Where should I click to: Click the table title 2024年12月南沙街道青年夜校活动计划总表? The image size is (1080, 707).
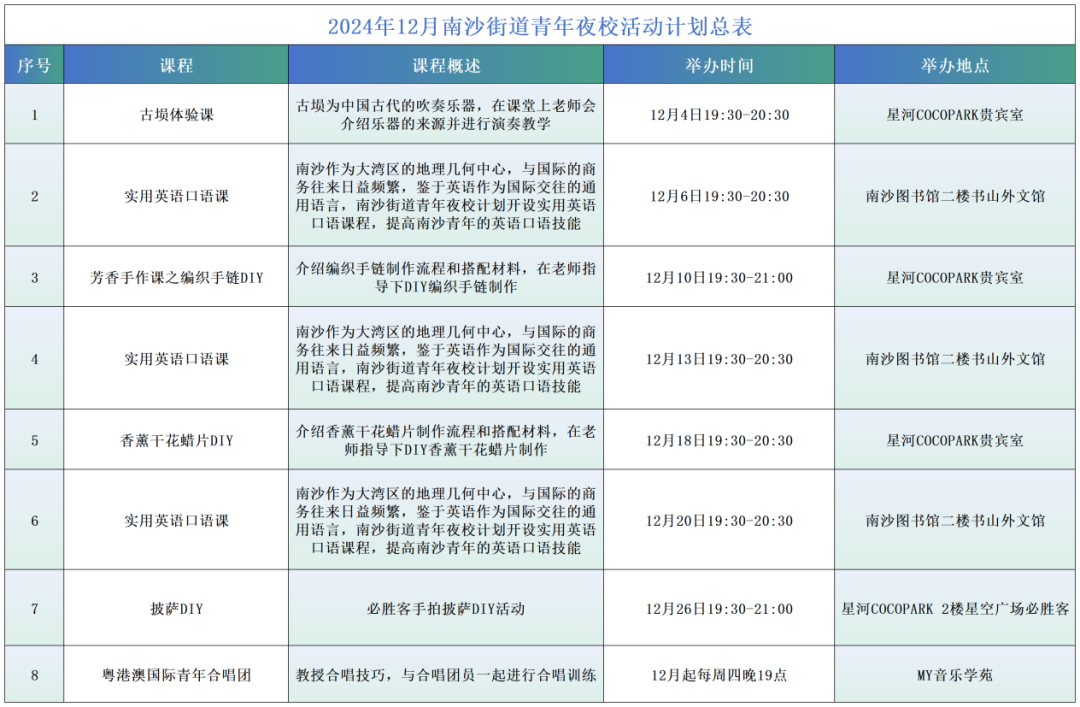(x=540, y=26)
